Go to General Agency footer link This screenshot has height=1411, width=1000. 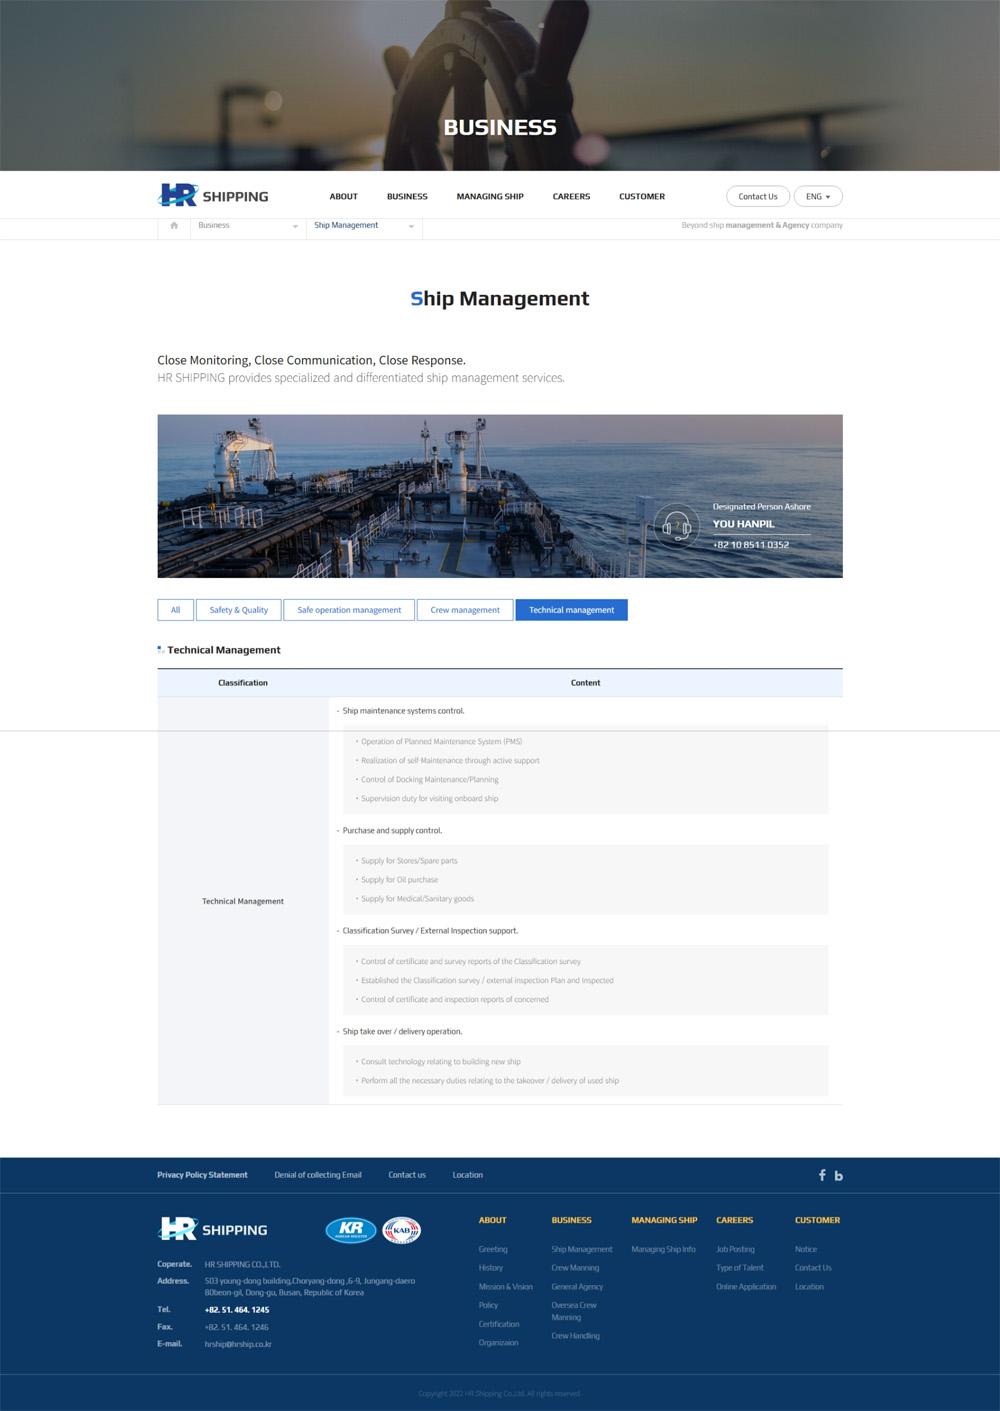577,1287
